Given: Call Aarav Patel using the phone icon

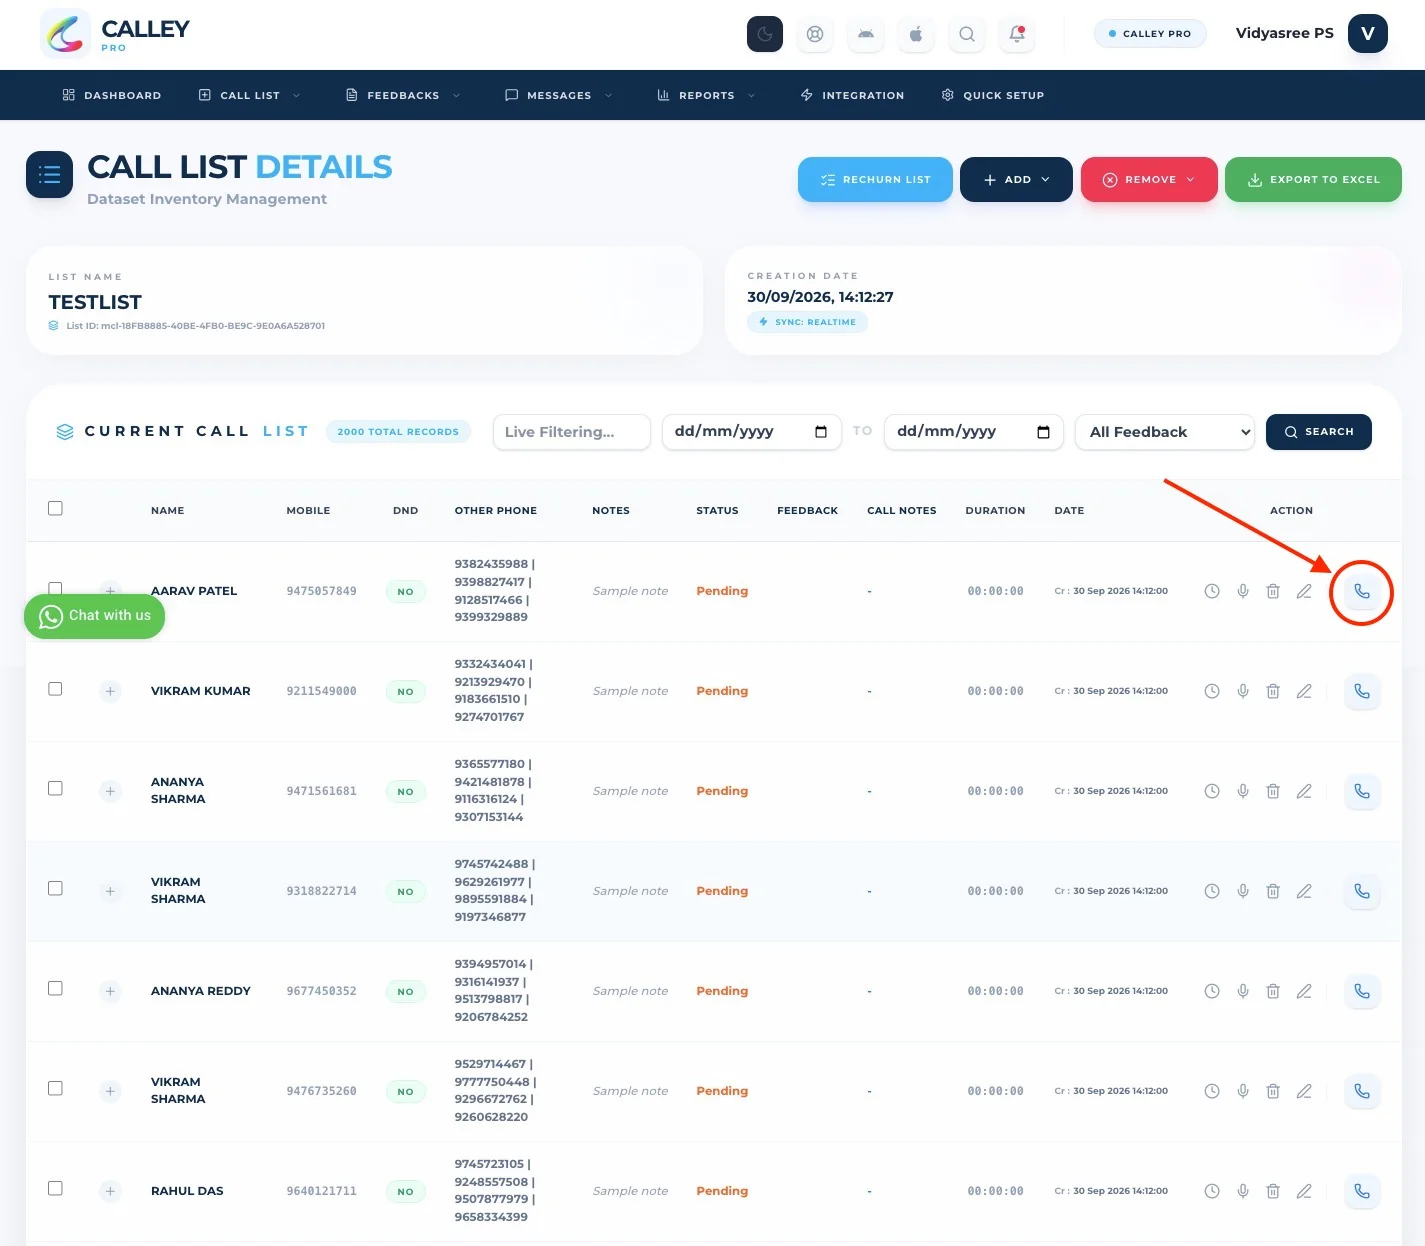Looking at the screenshot, I should click(1362, 591).
